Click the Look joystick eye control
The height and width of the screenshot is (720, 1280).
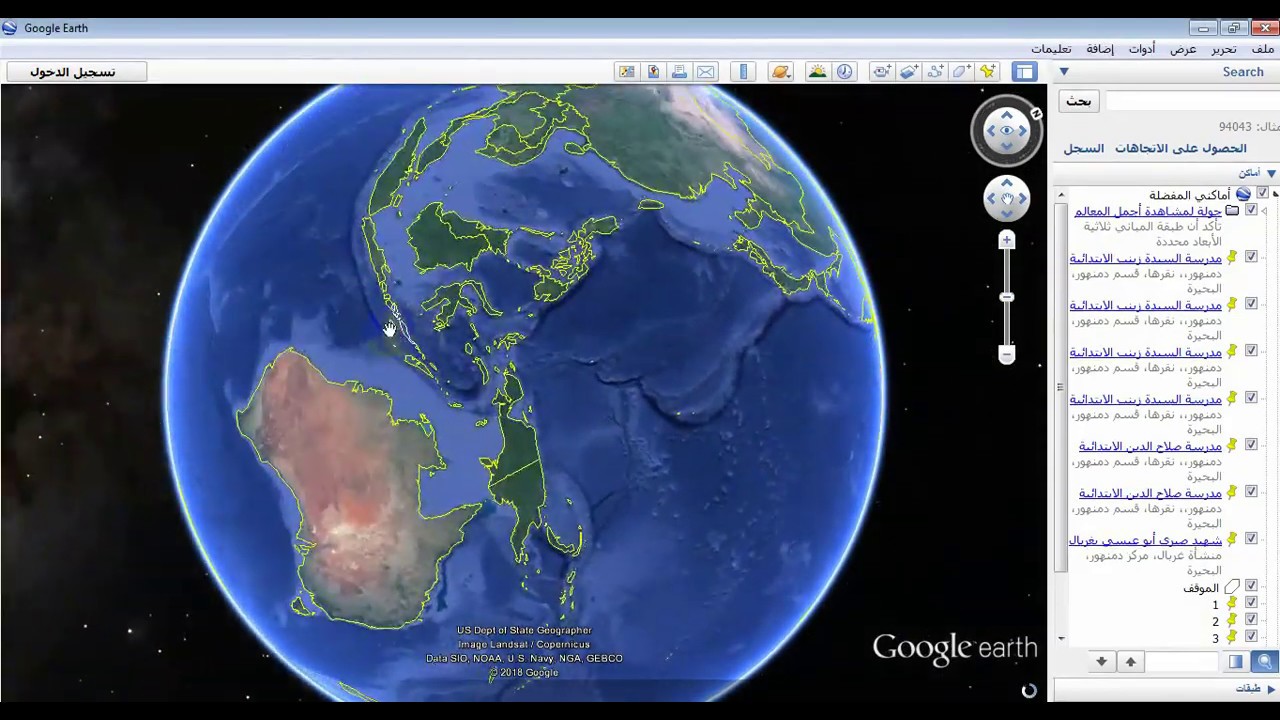pos(1007,130)
